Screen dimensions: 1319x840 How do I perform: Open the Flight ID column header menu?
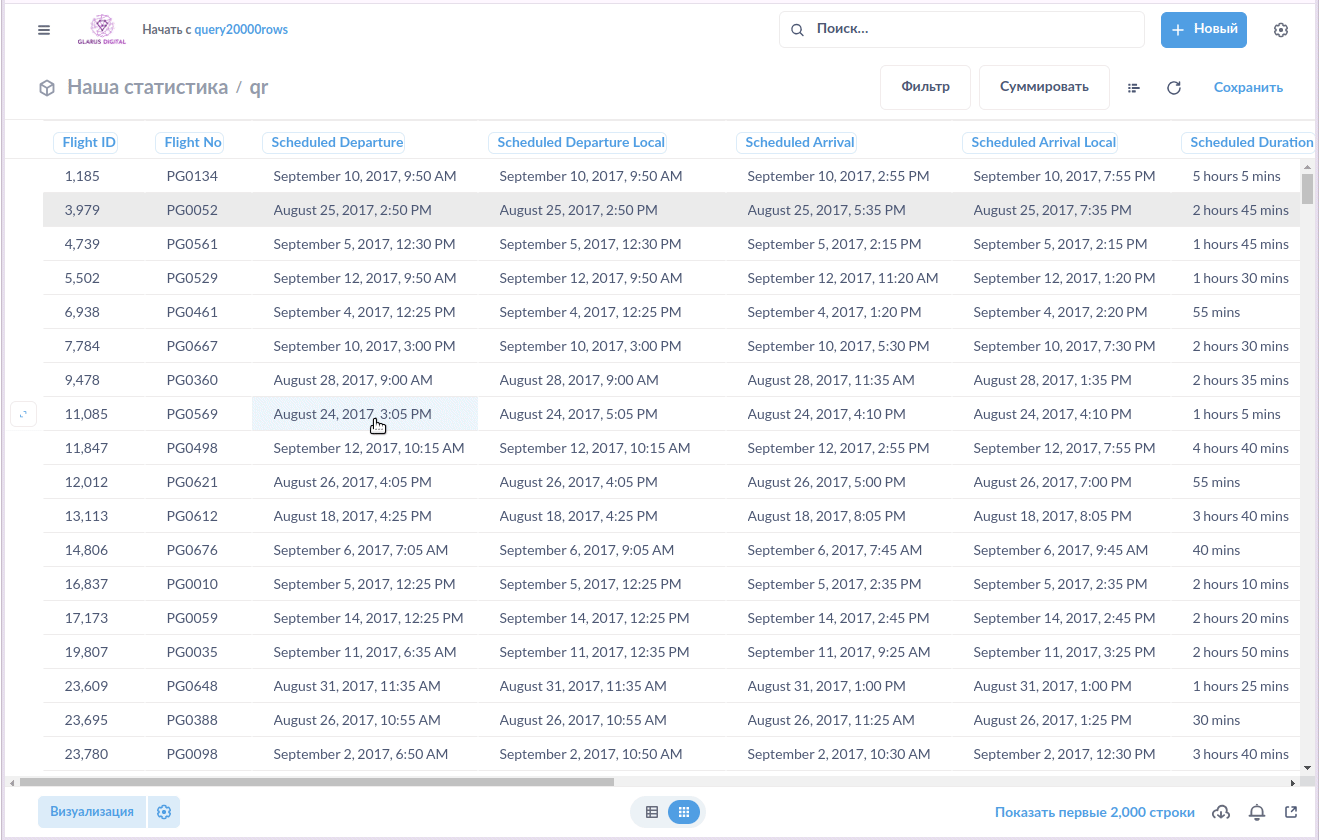click(89, 142)
